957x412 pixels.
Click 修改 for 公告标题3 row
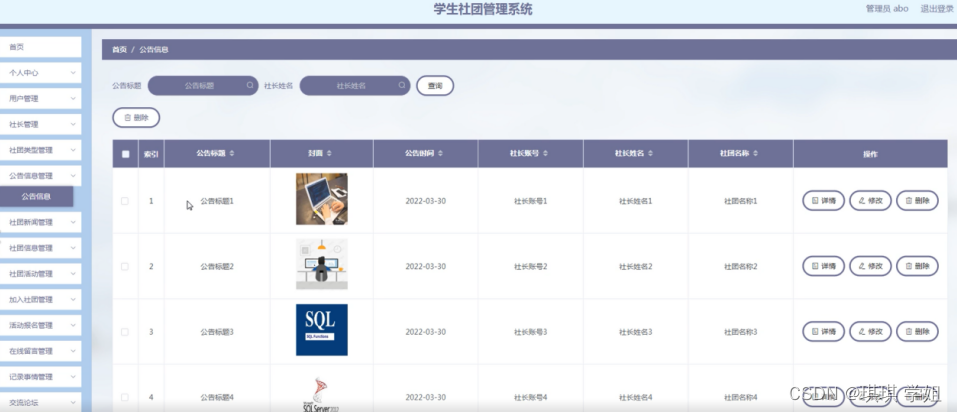coord(870,331)
